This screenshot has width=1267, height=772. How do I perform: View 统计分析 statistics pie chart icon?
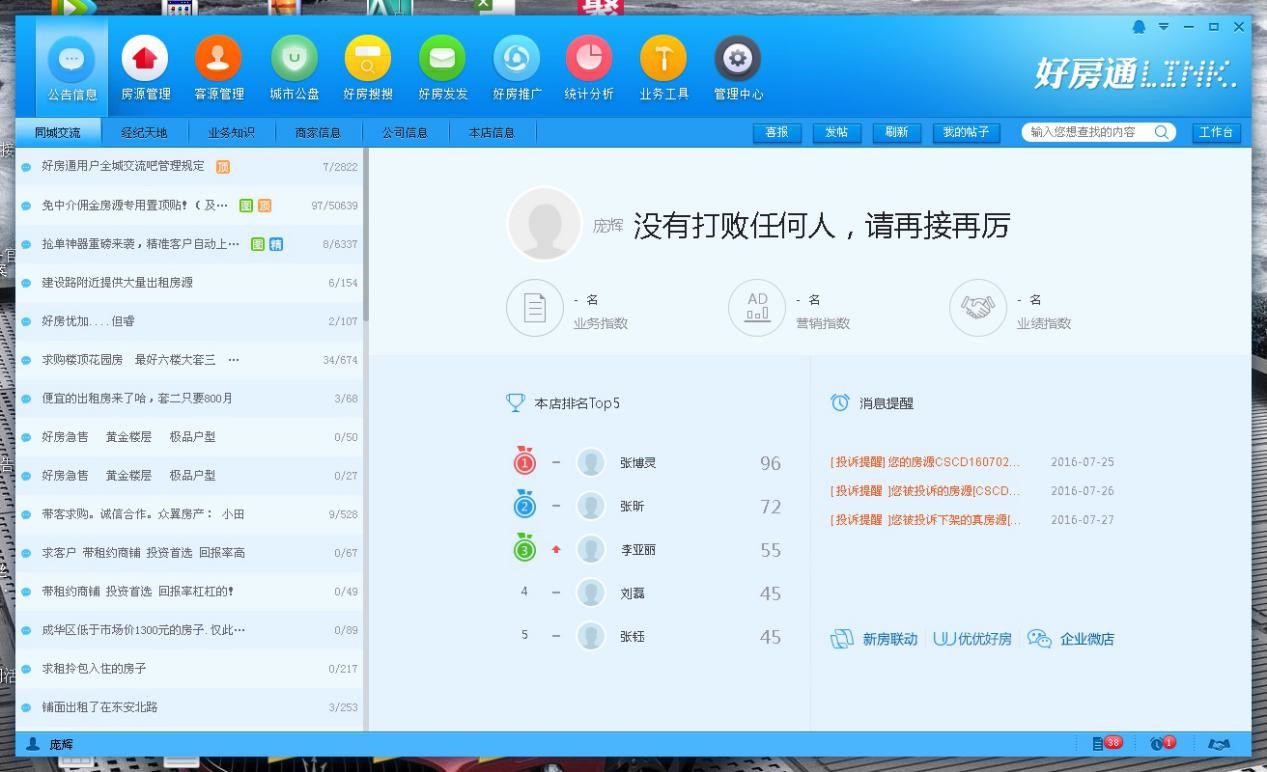[x=589, y=60]
